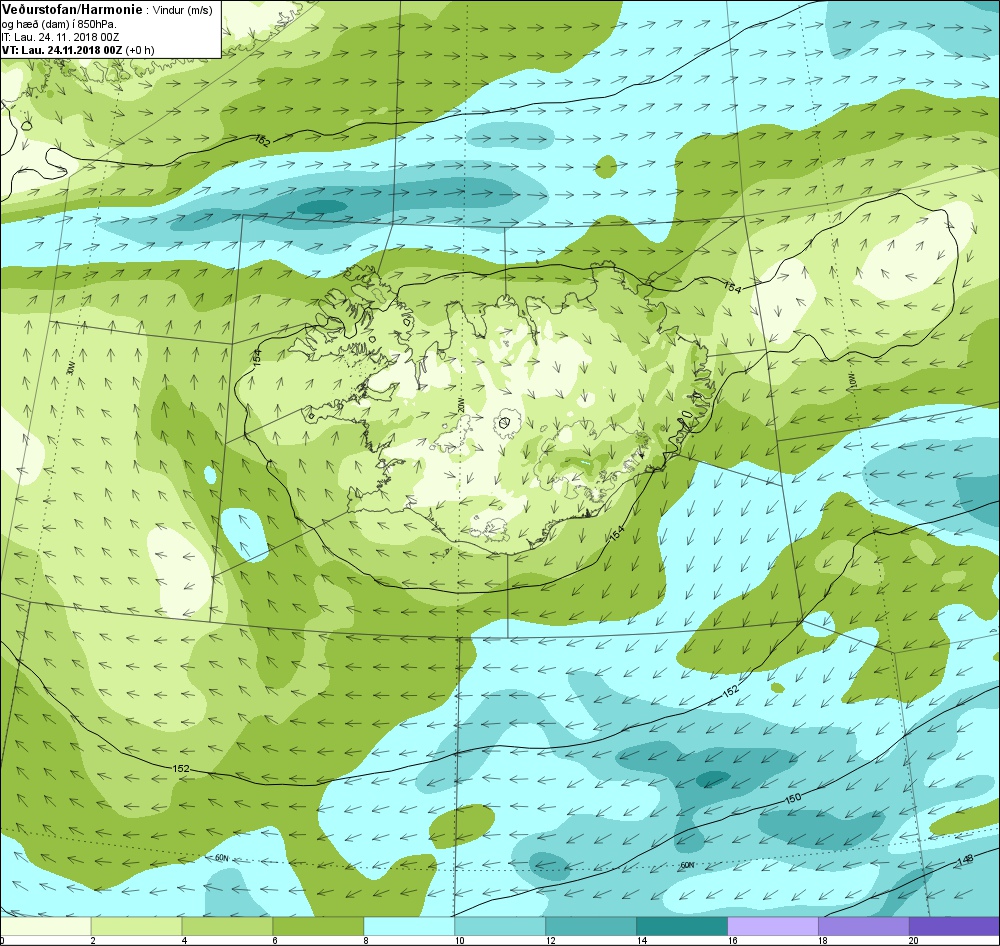Select the 10–12 m/s turquoise legend swatch
This screenshot has height=946, width=1000.
coord(499,925)
